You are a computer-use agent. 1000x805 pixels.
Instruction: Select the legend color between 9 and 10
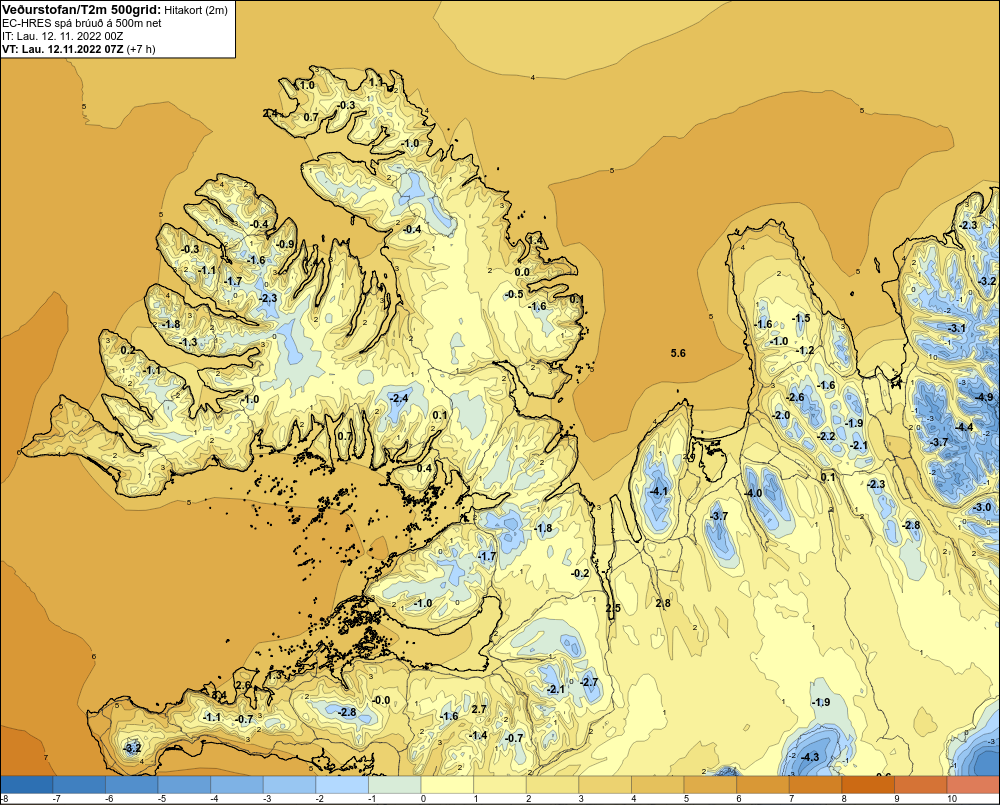(920, 784)
